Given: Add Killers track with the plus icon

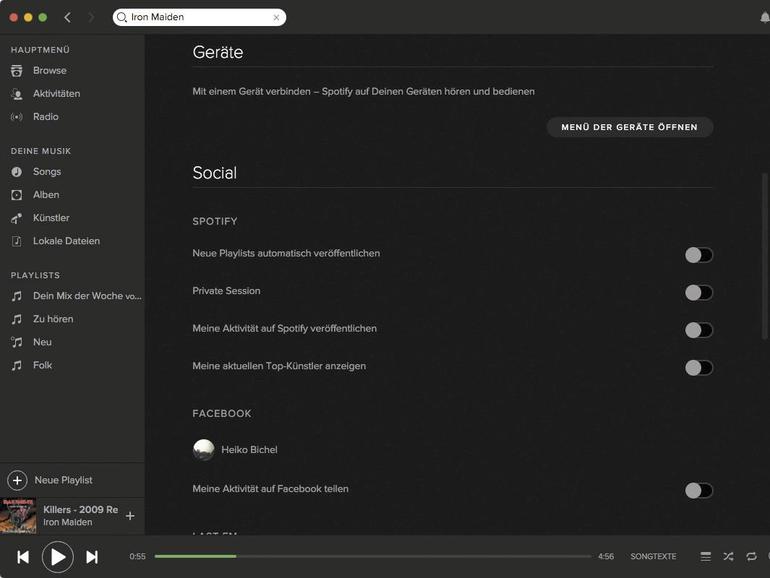Looking at the screenshot, I should 130,516.
